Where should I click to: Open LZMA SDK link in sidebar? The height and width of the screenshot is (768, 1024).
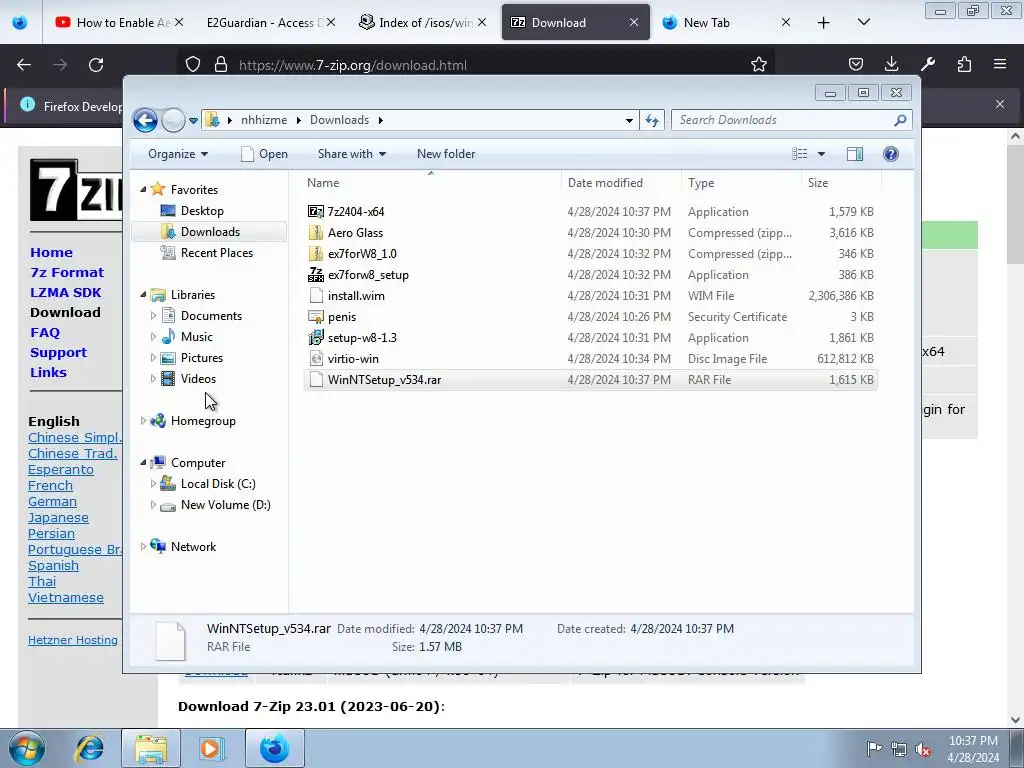coord(65,293)
